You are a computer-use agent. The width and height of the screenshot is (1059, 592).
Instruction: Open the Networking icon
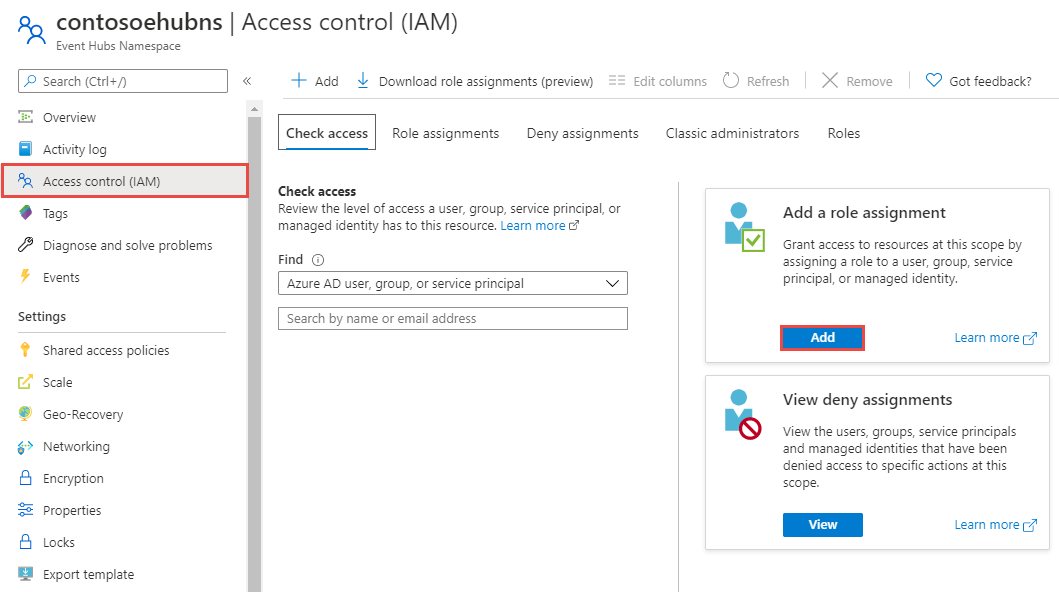point(26,446)
